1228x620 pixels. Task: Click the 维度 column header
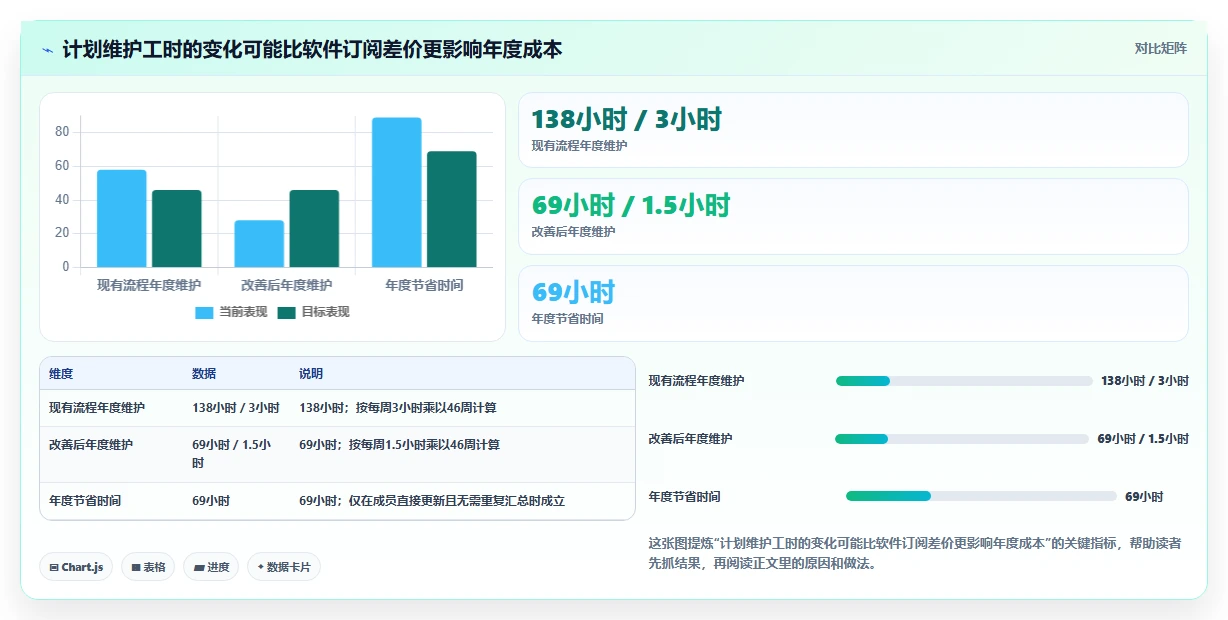point(61,374)
